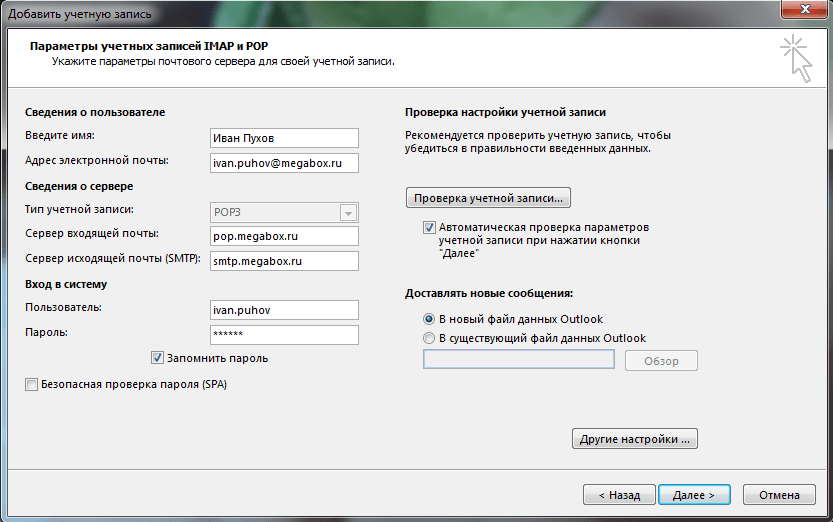Click the existing data file path field
Viewport: 833px width, 522px height.
pyautogui.click(x=518, y=360)
